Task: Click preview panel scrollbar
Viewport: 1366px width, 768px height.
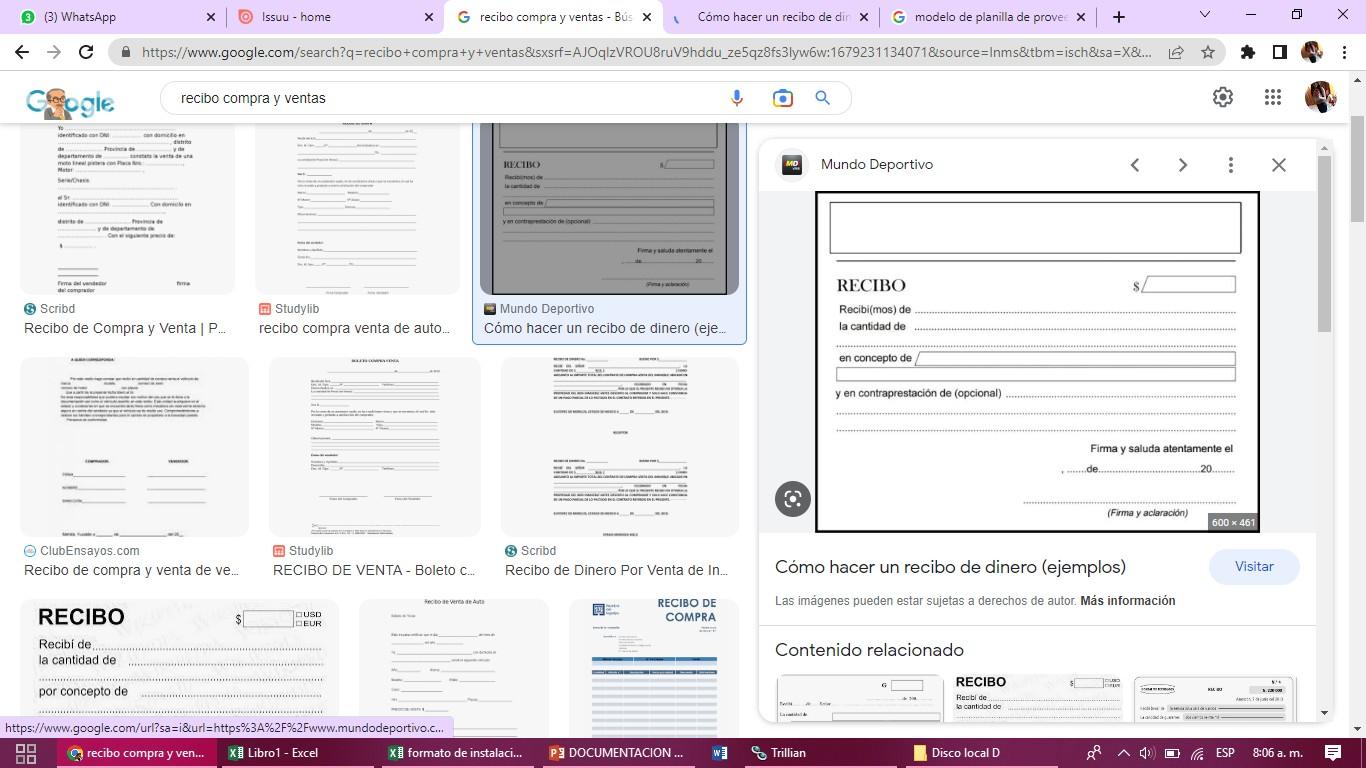Action: point(1325,245)
